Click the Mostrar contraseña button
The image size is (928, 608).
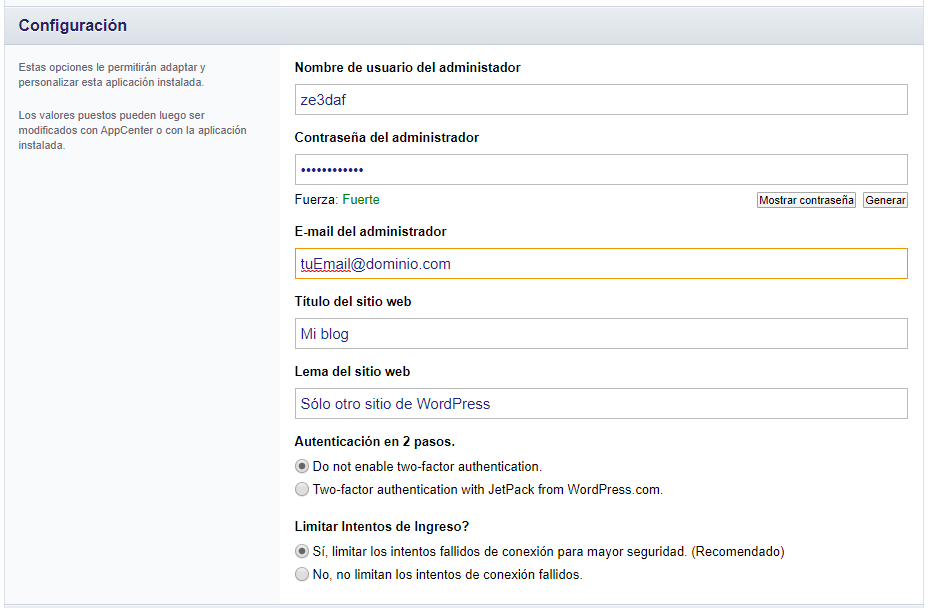(806, 200)
